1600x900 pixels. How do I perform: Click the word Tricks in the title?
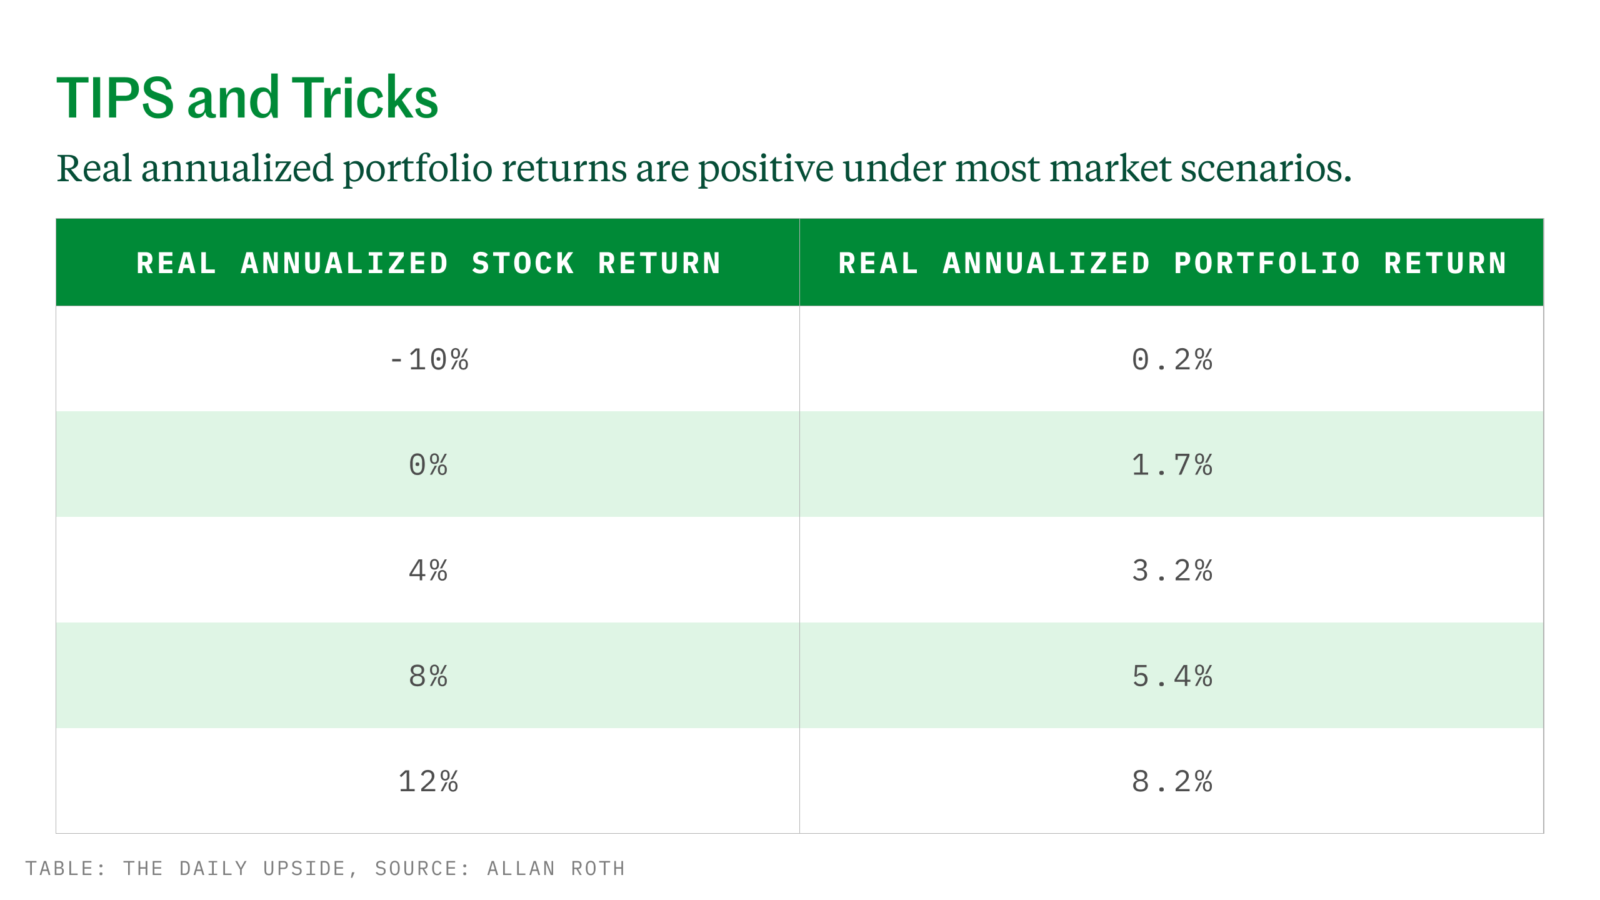tap(365, 99)
